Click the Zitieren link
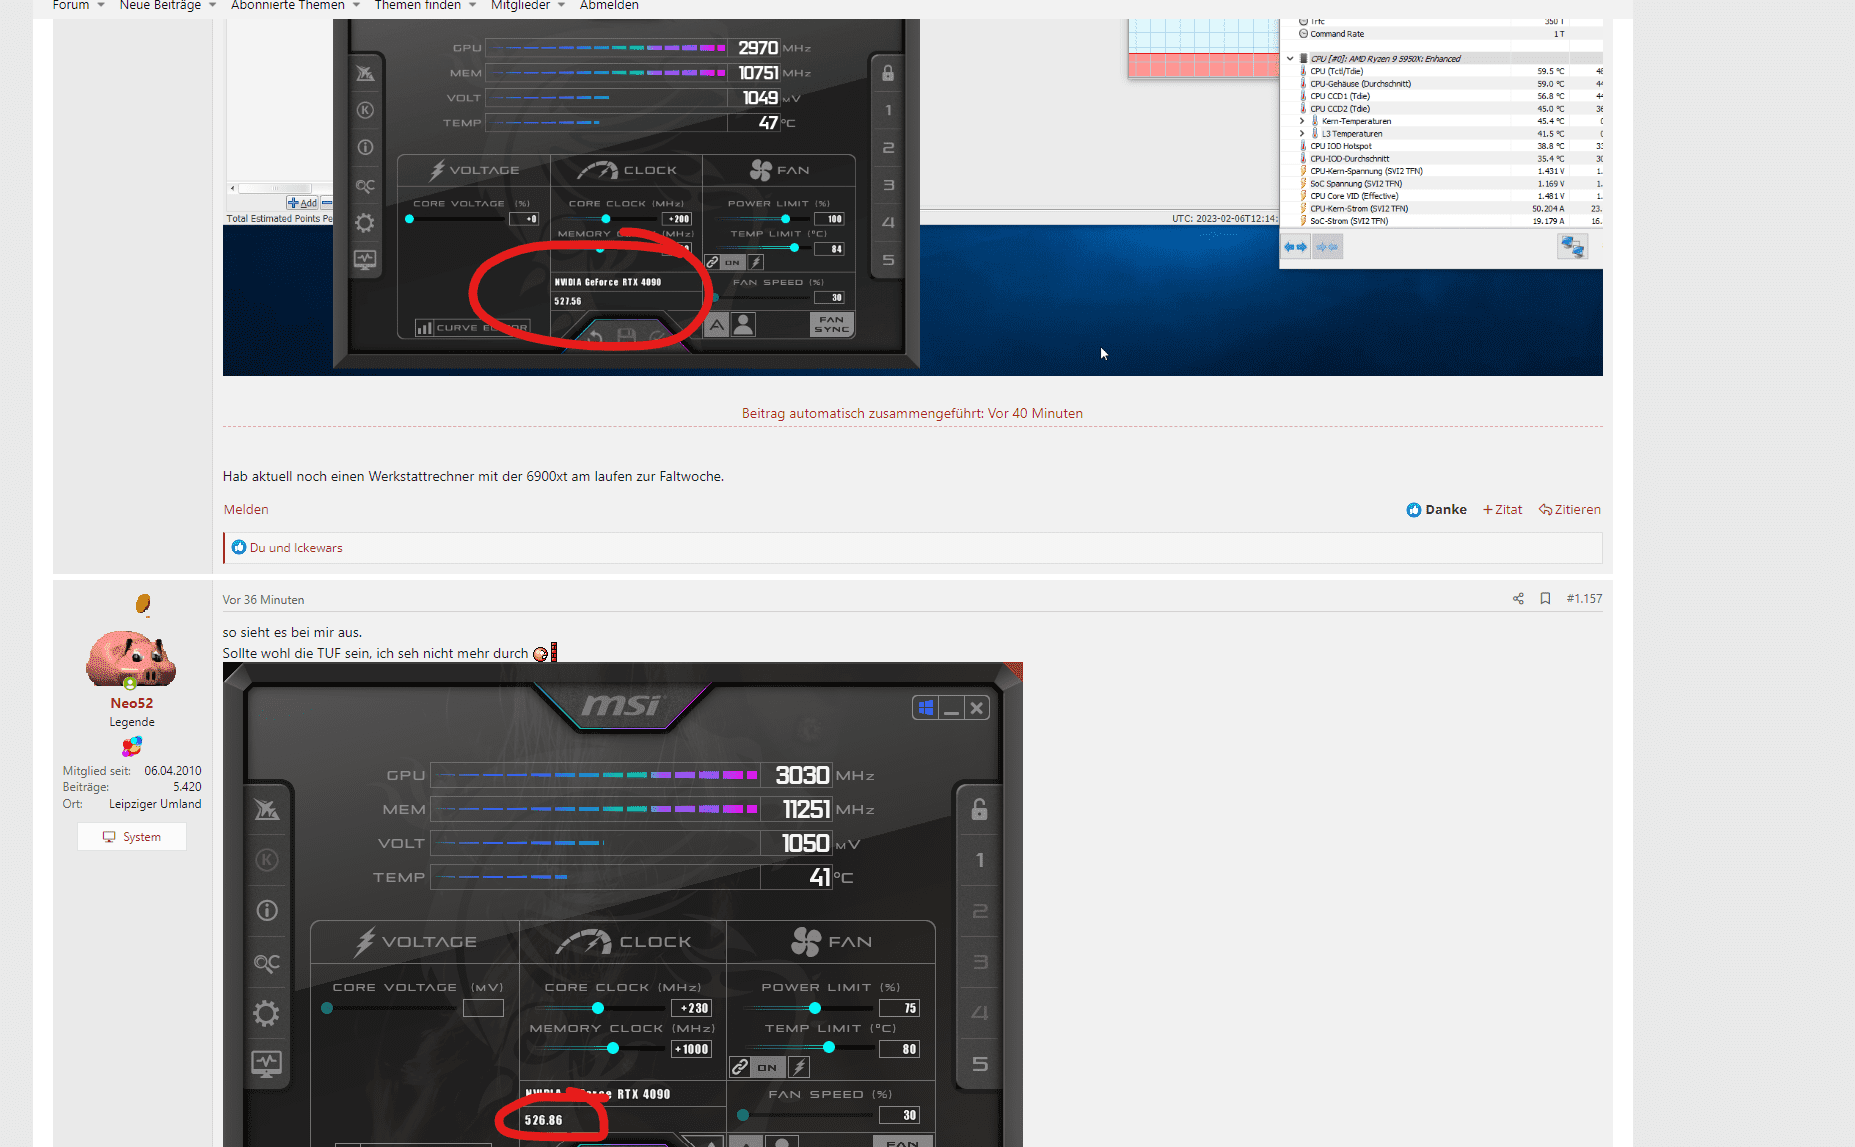 tap(1569, 509)
